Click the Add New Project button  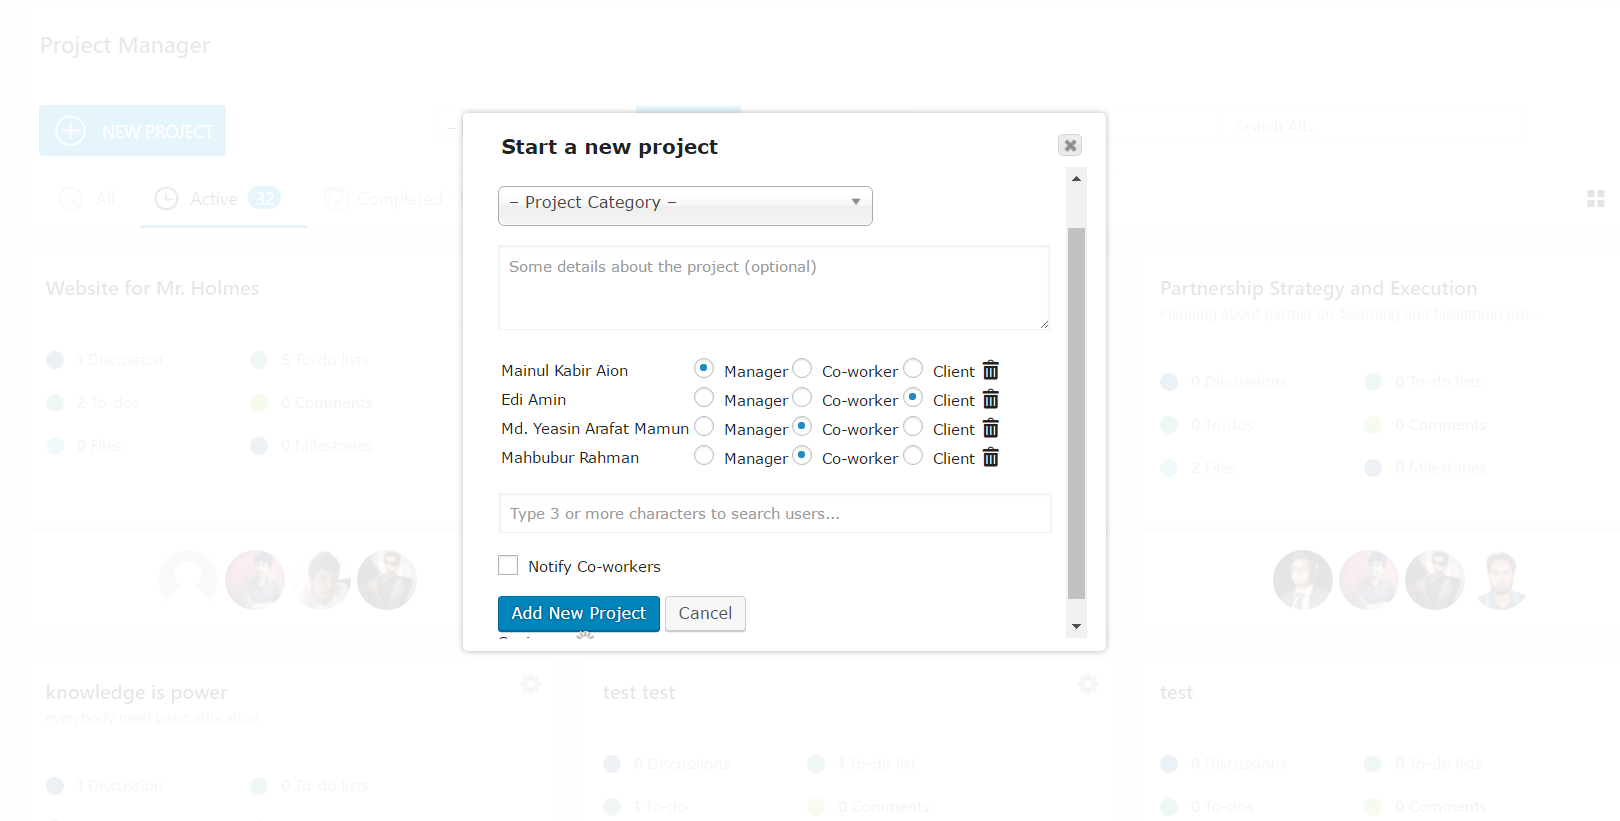pyautogui.click(x=579, y=613)
